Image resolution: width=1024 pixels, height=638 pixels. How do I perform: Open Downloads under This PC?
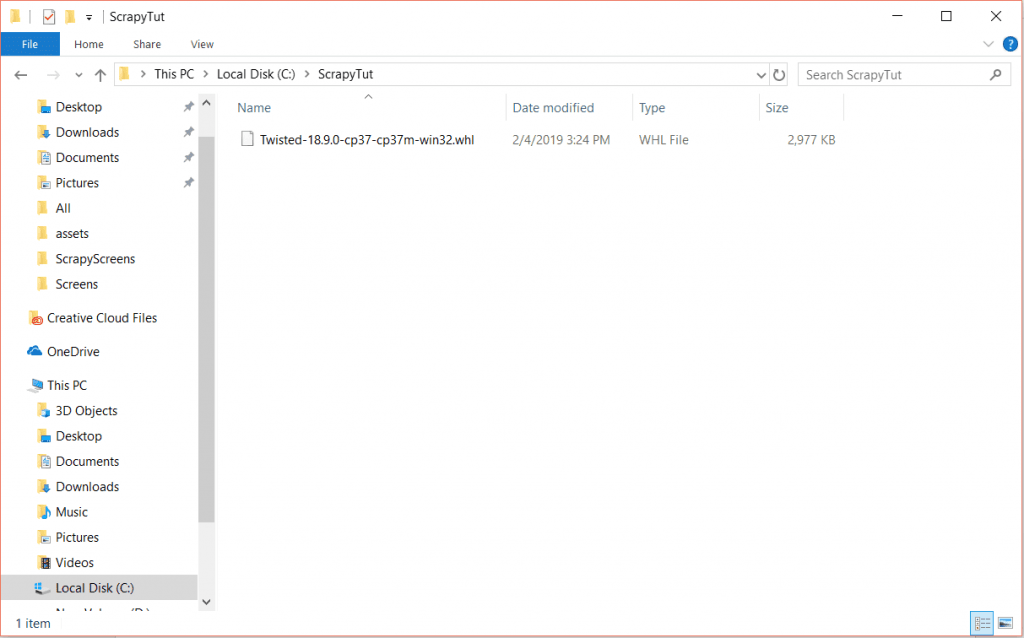click(x=87, y=487)
